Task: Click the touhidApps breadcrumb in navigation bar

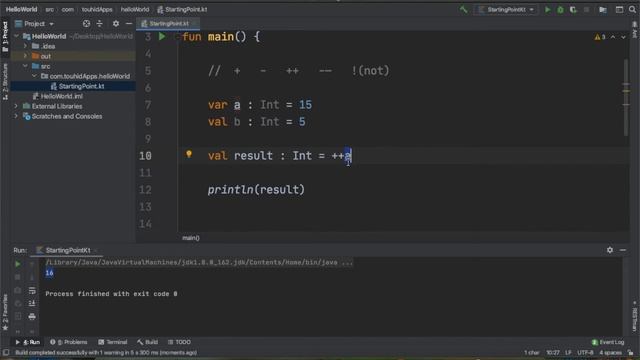Action: coord(97,9)
